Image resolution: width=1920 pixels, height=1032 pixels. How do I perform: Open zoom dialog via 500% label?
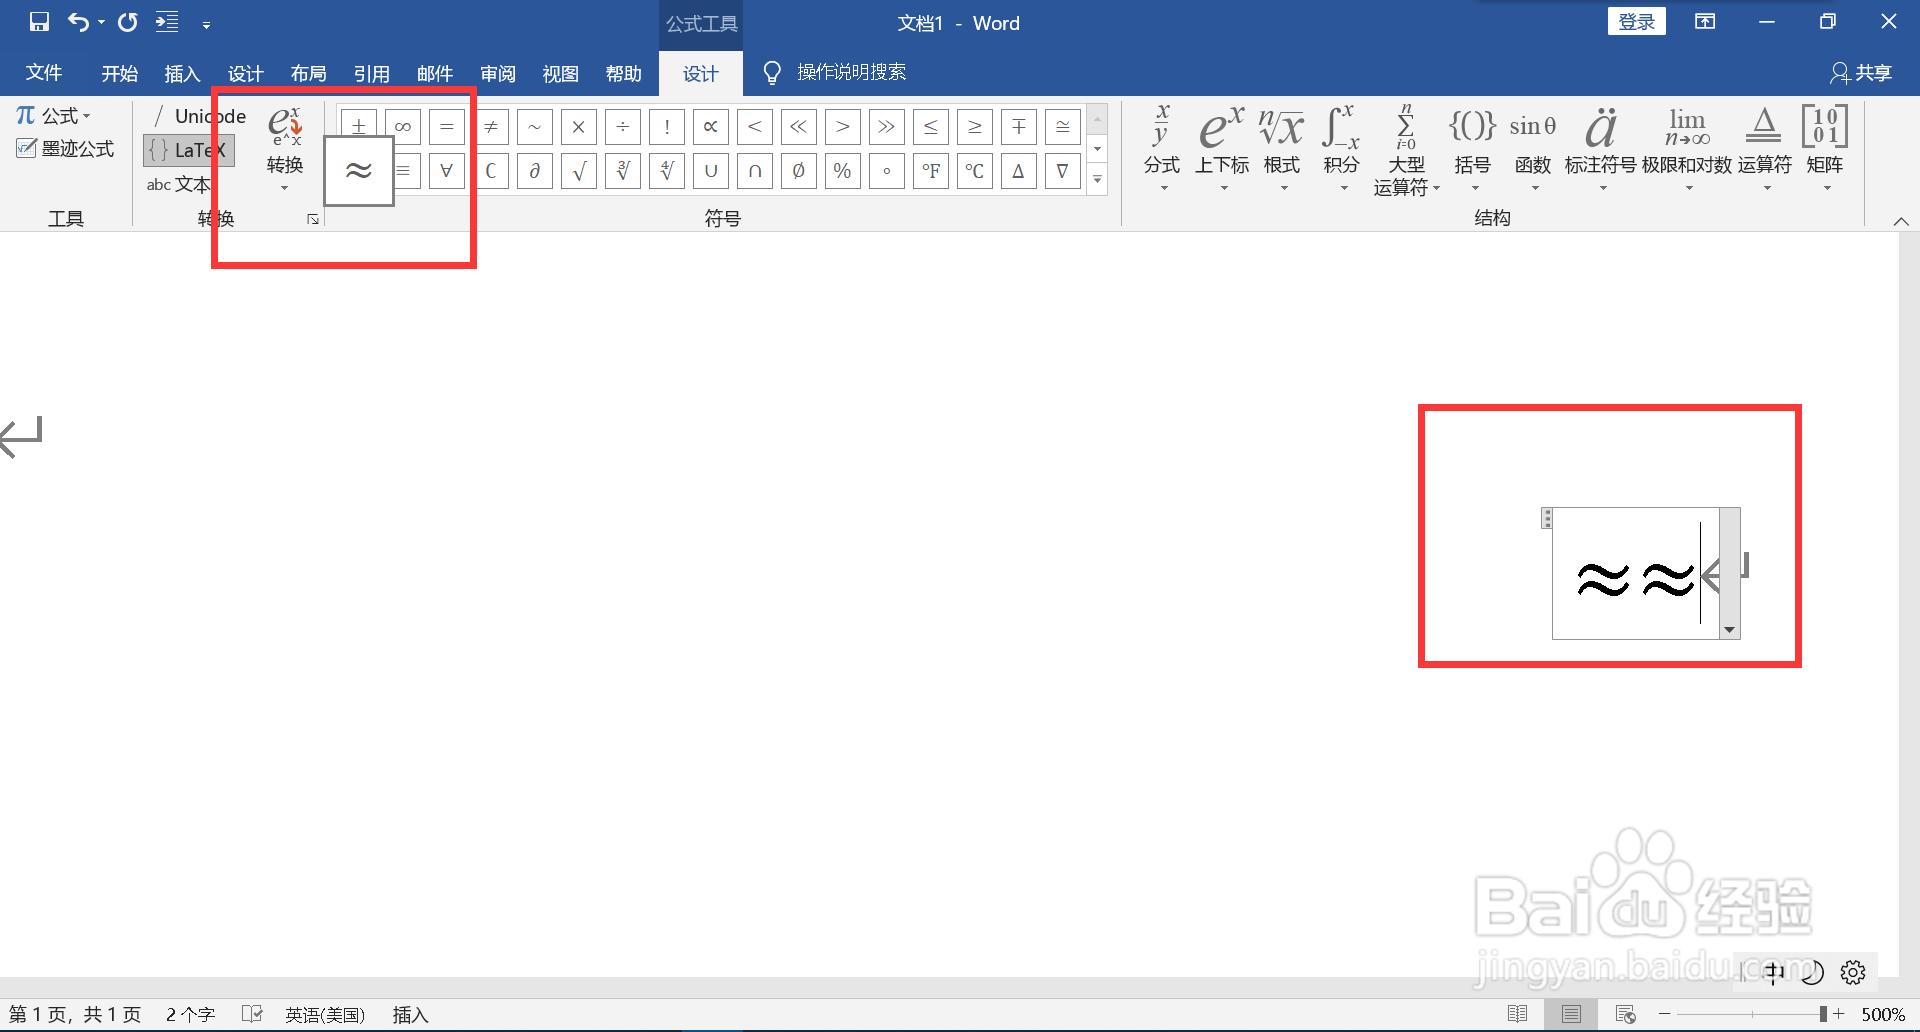tap(1883, 1014)
